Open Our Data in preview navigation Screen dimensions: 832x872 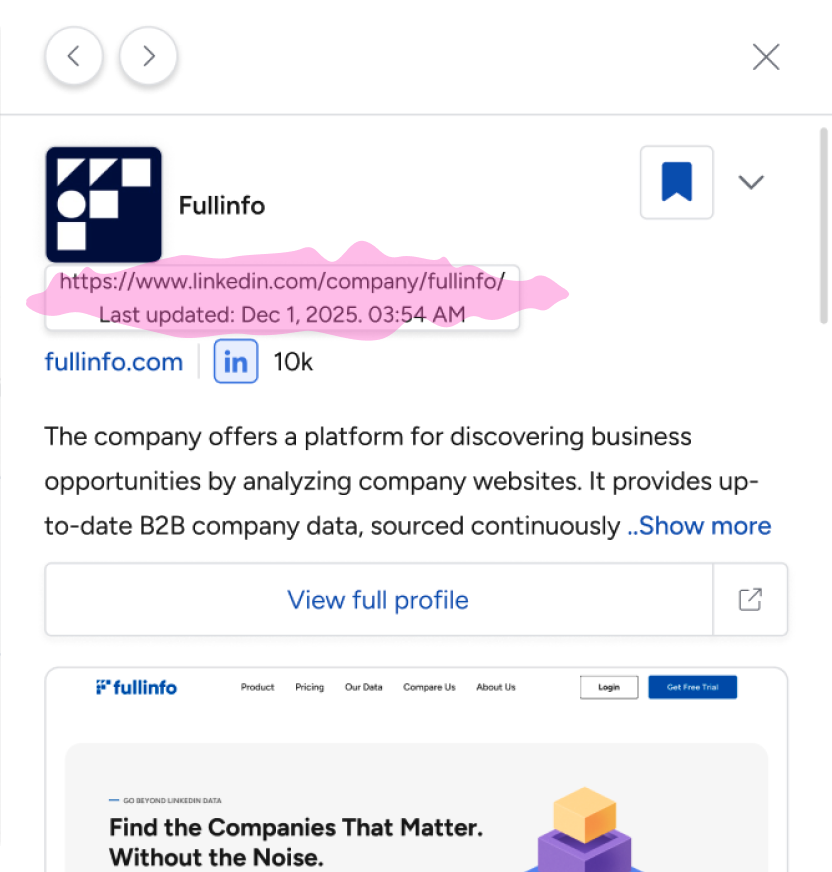[x=363, y=687]
